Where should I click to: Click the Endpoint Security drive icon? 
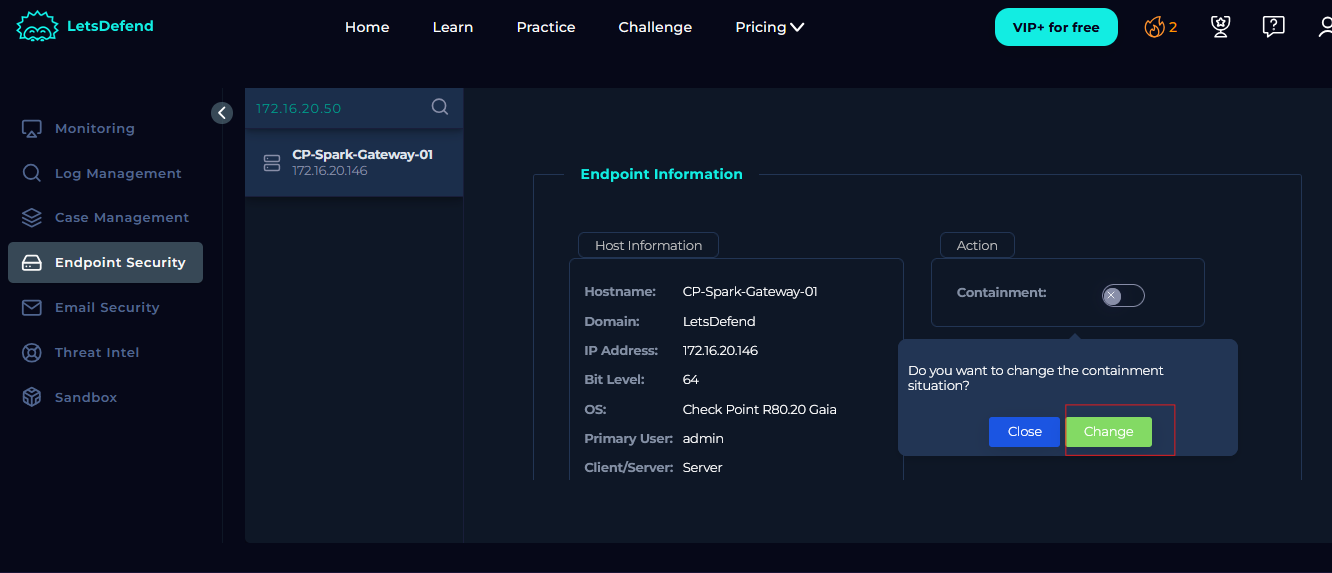(32, 263)
